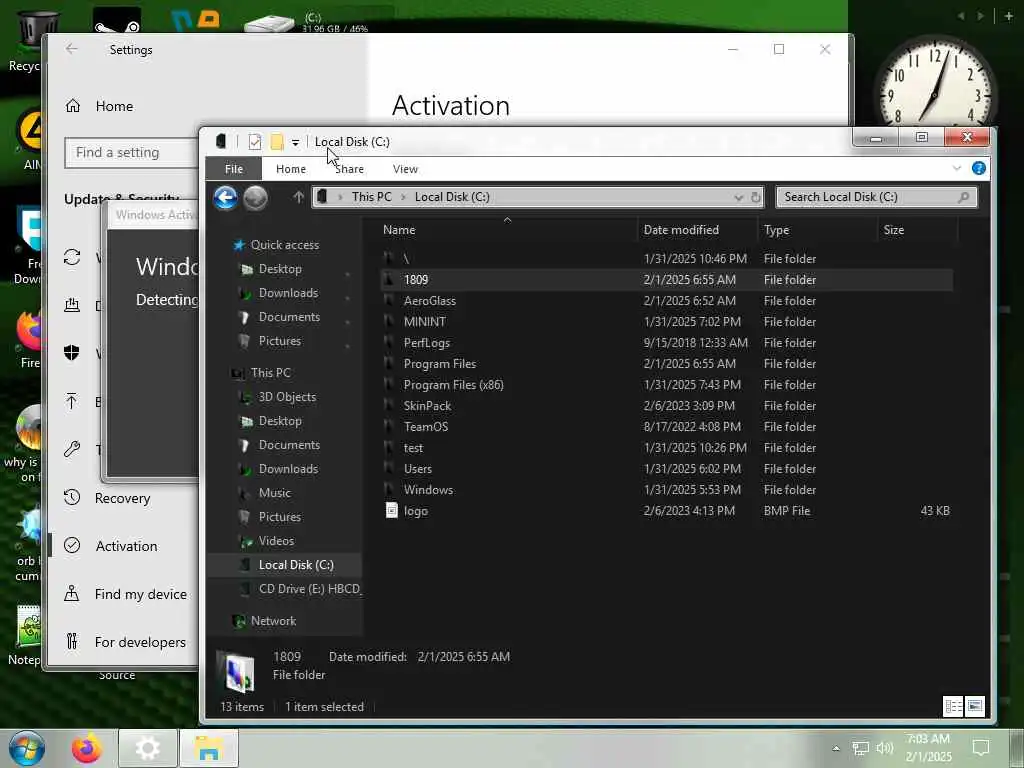Open the Windows Start orb
This screenshot has width=1024, height=768.
27,748
